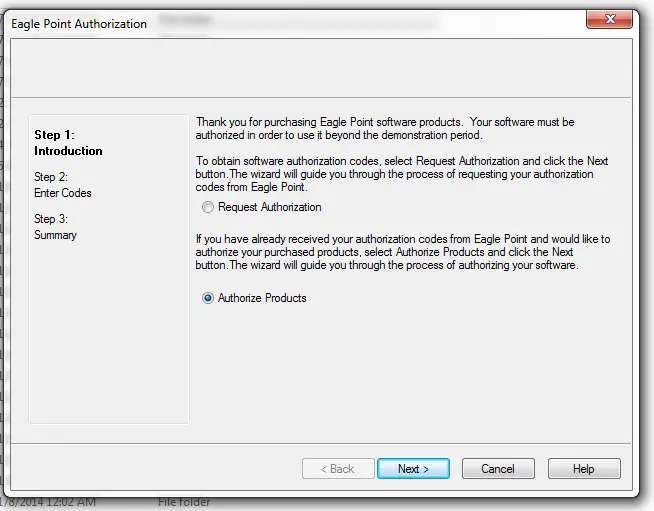Click the disabled Back button

[x=338, y=468]
